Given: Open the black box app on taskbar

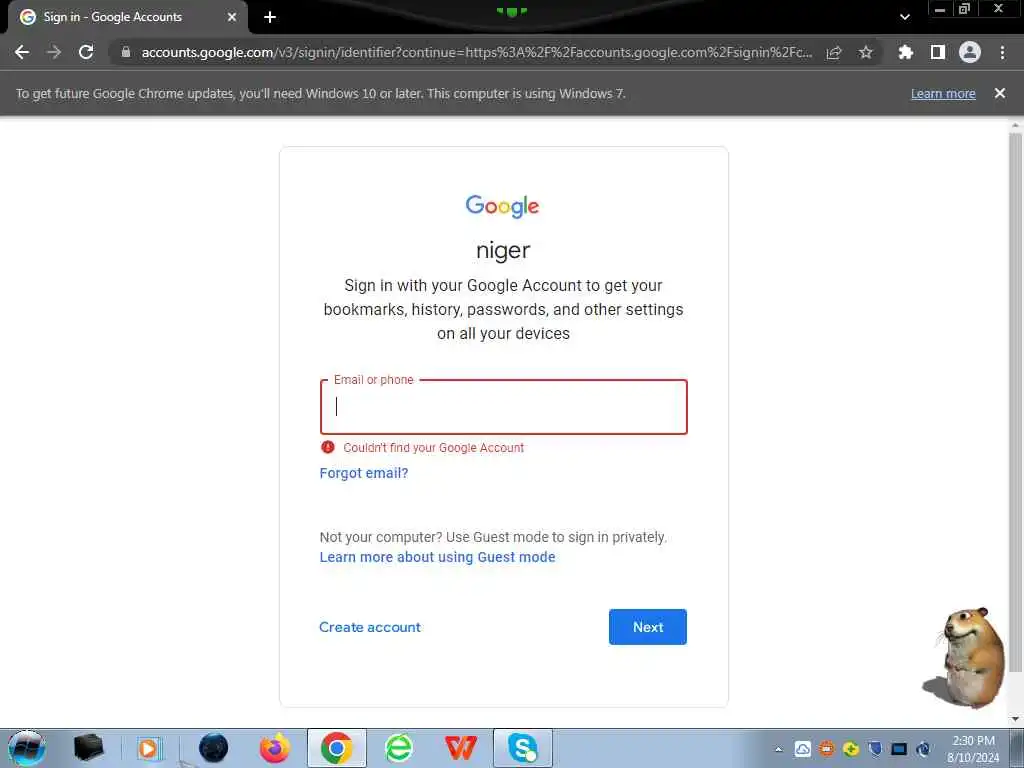Looking at the screenshot, I should (88, 748).
